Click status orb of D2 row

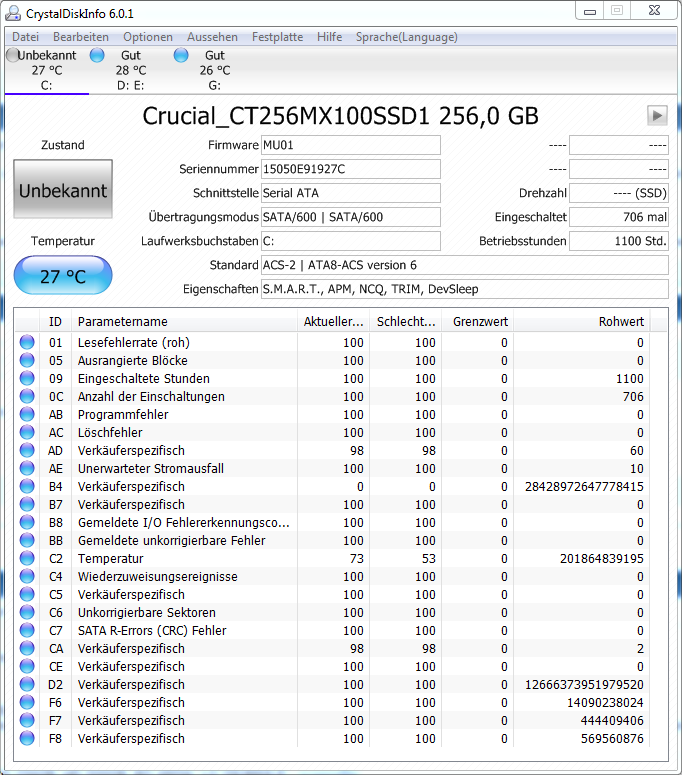(x=27, y=684)
